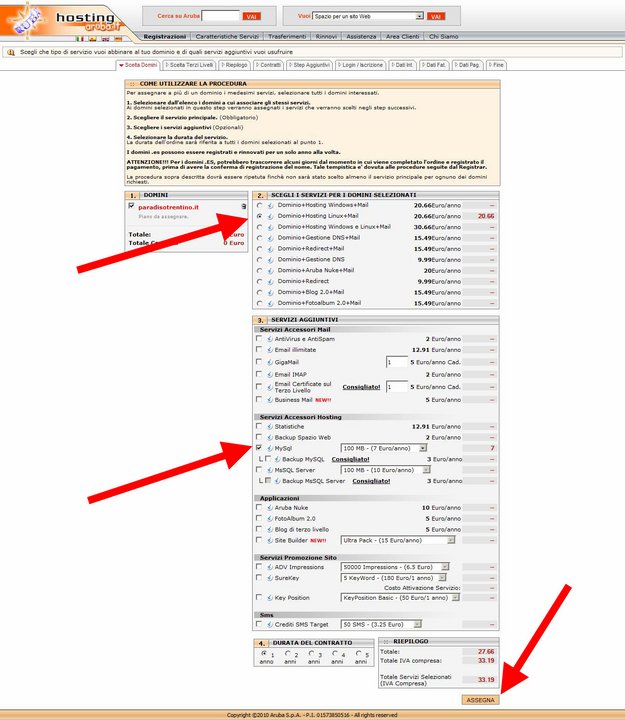Click the info icon beside MySql
This screenshot has width=625, height=720.
(x=270, y=448)
